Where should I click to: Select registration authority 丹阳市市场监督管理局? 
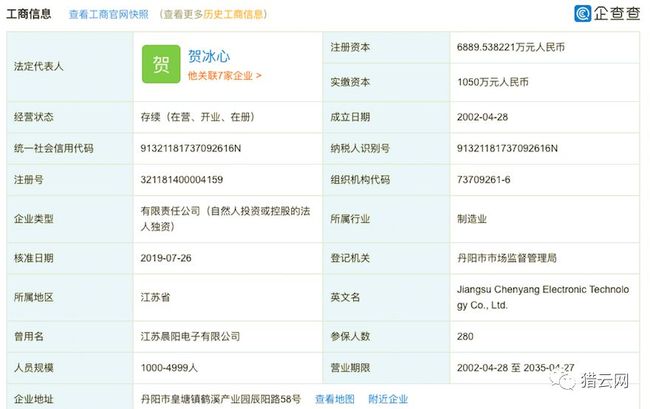pyautogui.click(x=507, y=258)
